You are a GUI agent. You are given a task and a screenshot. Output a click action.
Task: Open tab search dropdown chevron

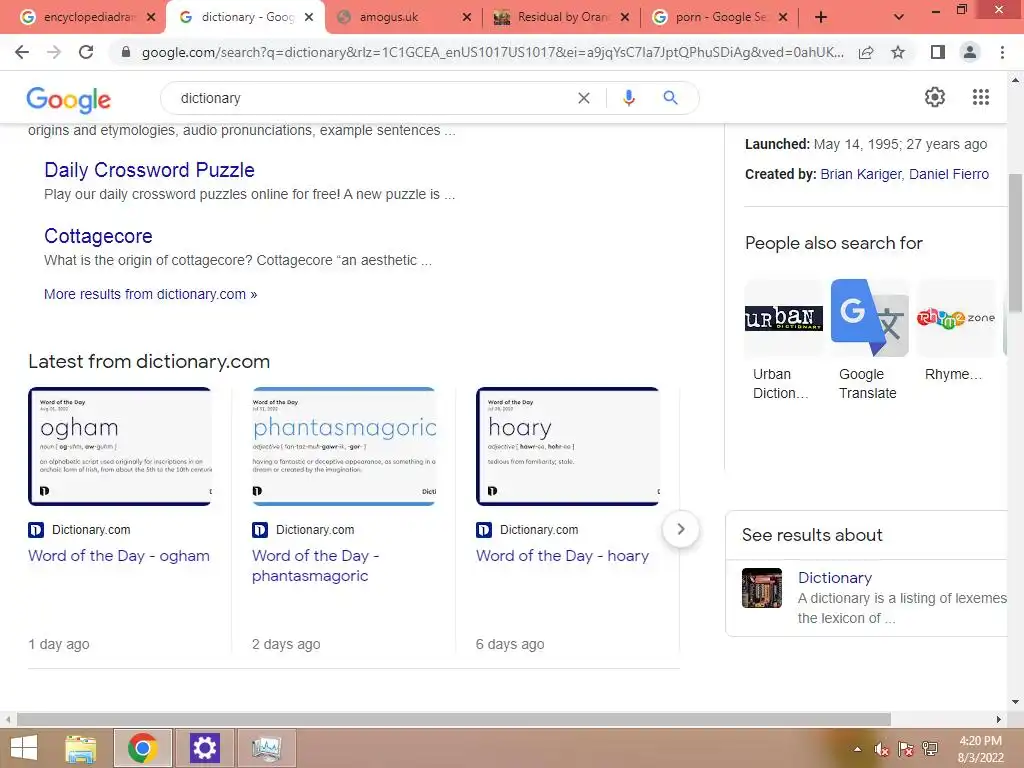899,18
